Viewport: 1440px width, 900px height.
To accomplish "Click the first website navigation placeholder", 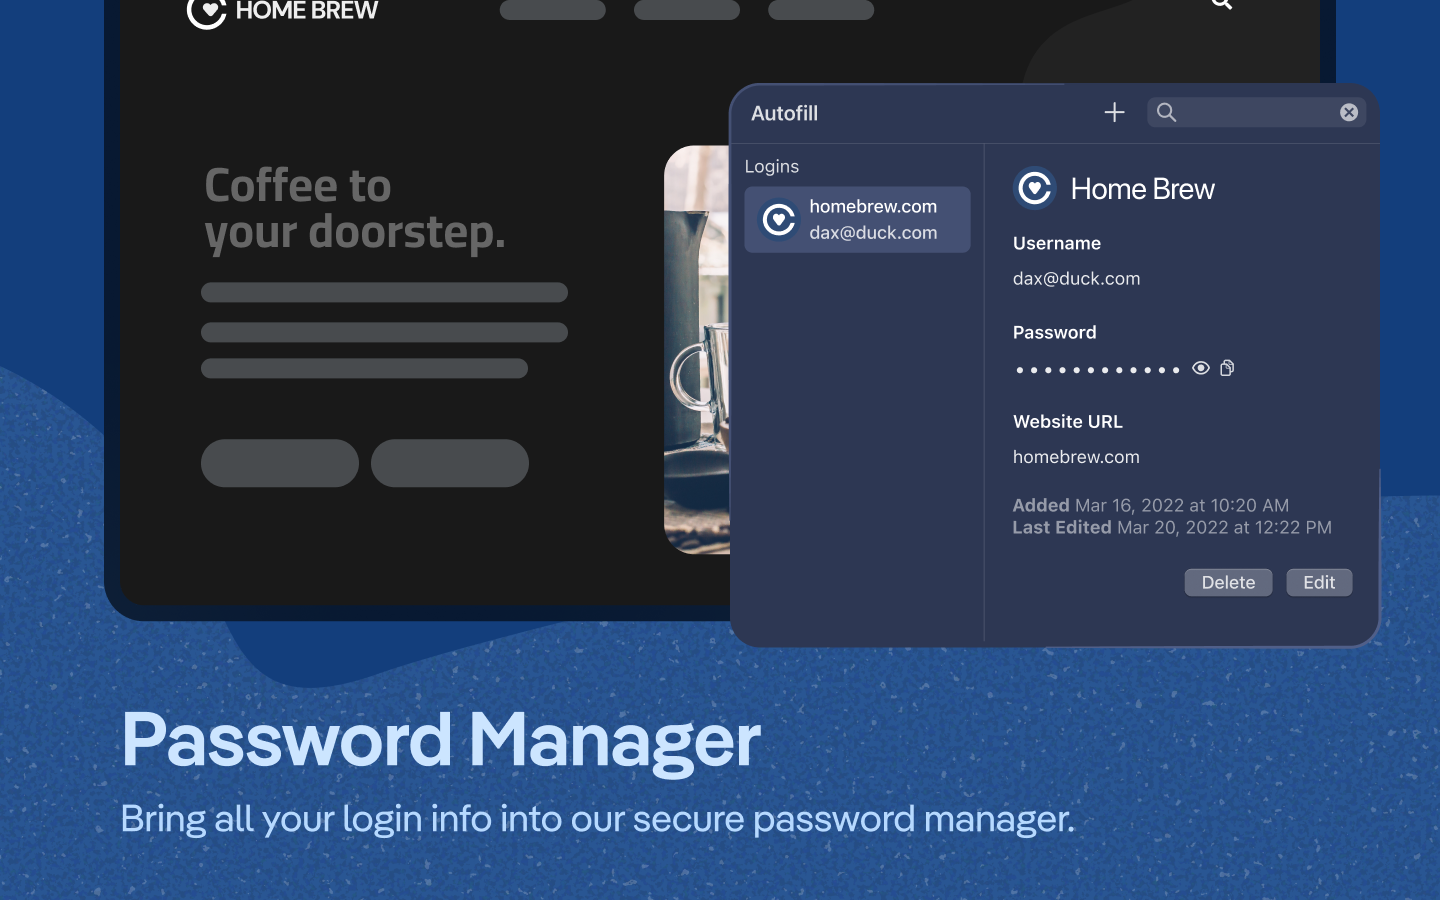I will [553, 9].
